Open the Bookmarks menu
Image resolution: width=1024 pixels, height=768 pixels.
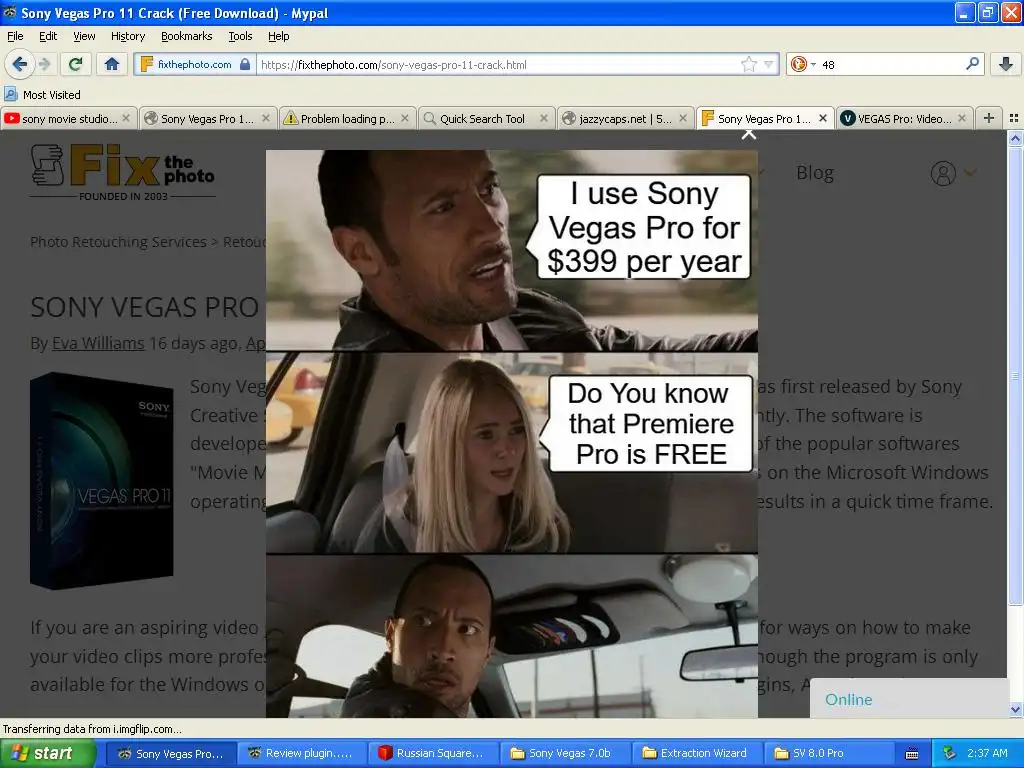pyautogui.click(x=187, y=36)
